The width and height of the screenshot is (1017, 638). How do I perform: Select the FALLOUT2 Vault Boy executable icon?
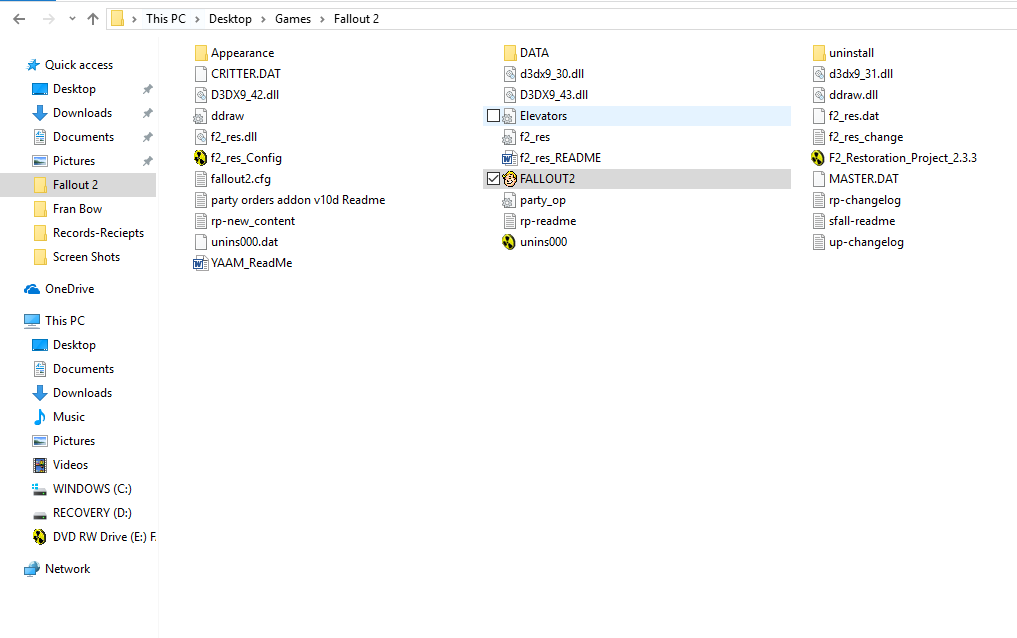click(509, 179)
